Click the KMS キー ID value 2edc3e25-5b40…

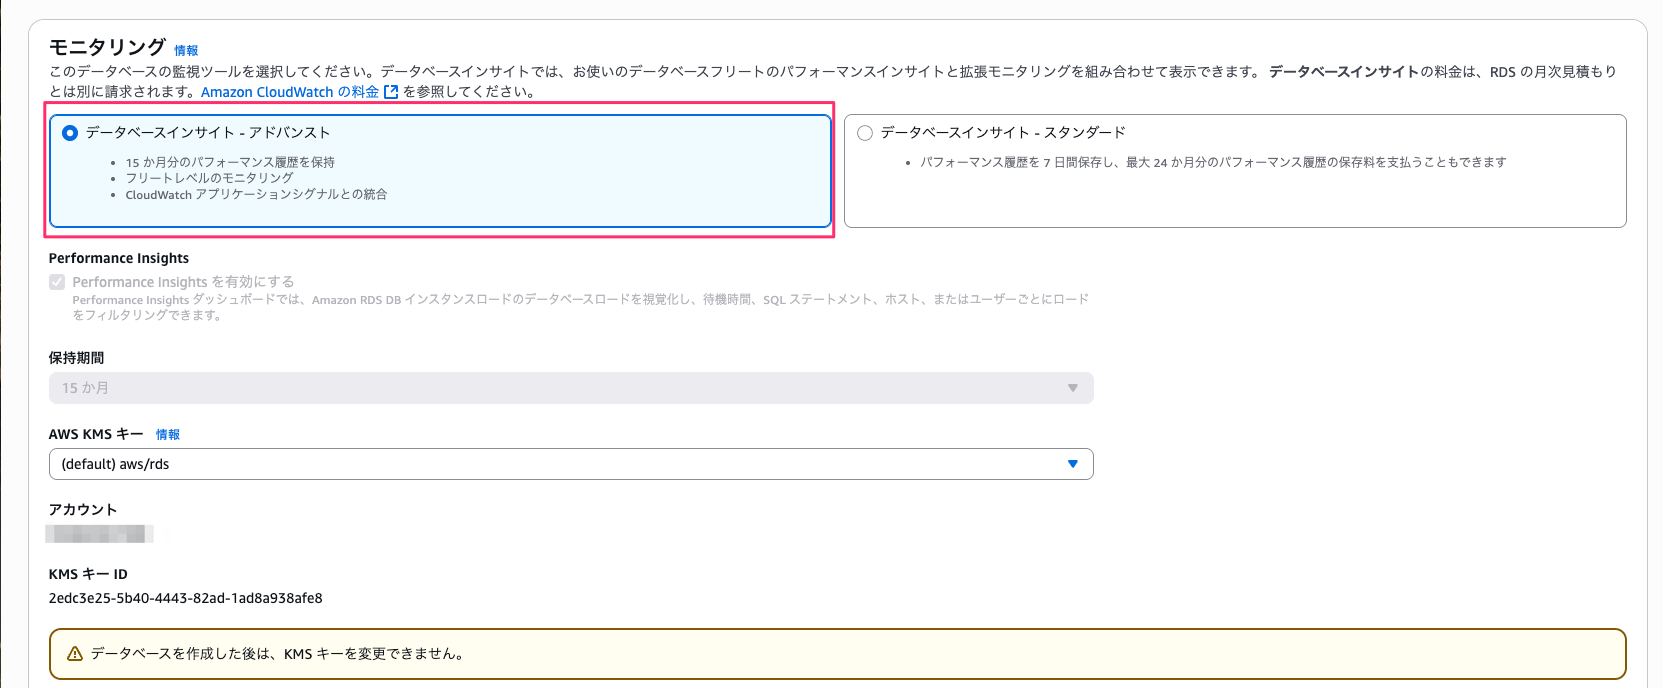pos(185,598)
